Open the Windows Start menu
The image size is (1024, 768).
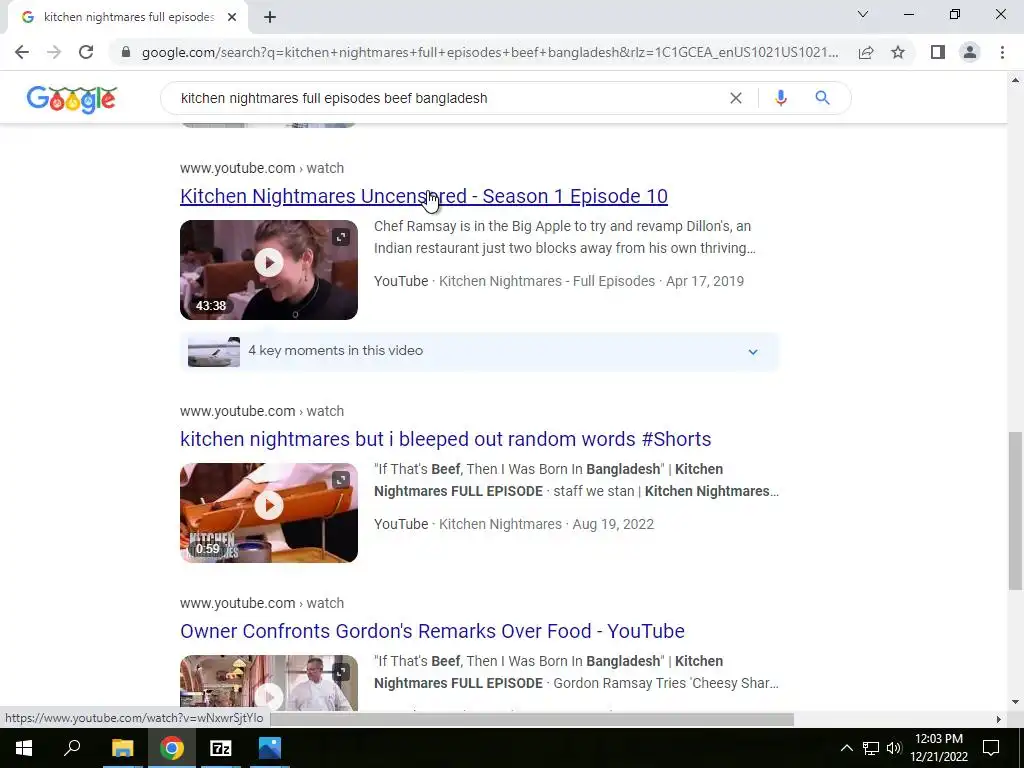[x=24, y=748]
